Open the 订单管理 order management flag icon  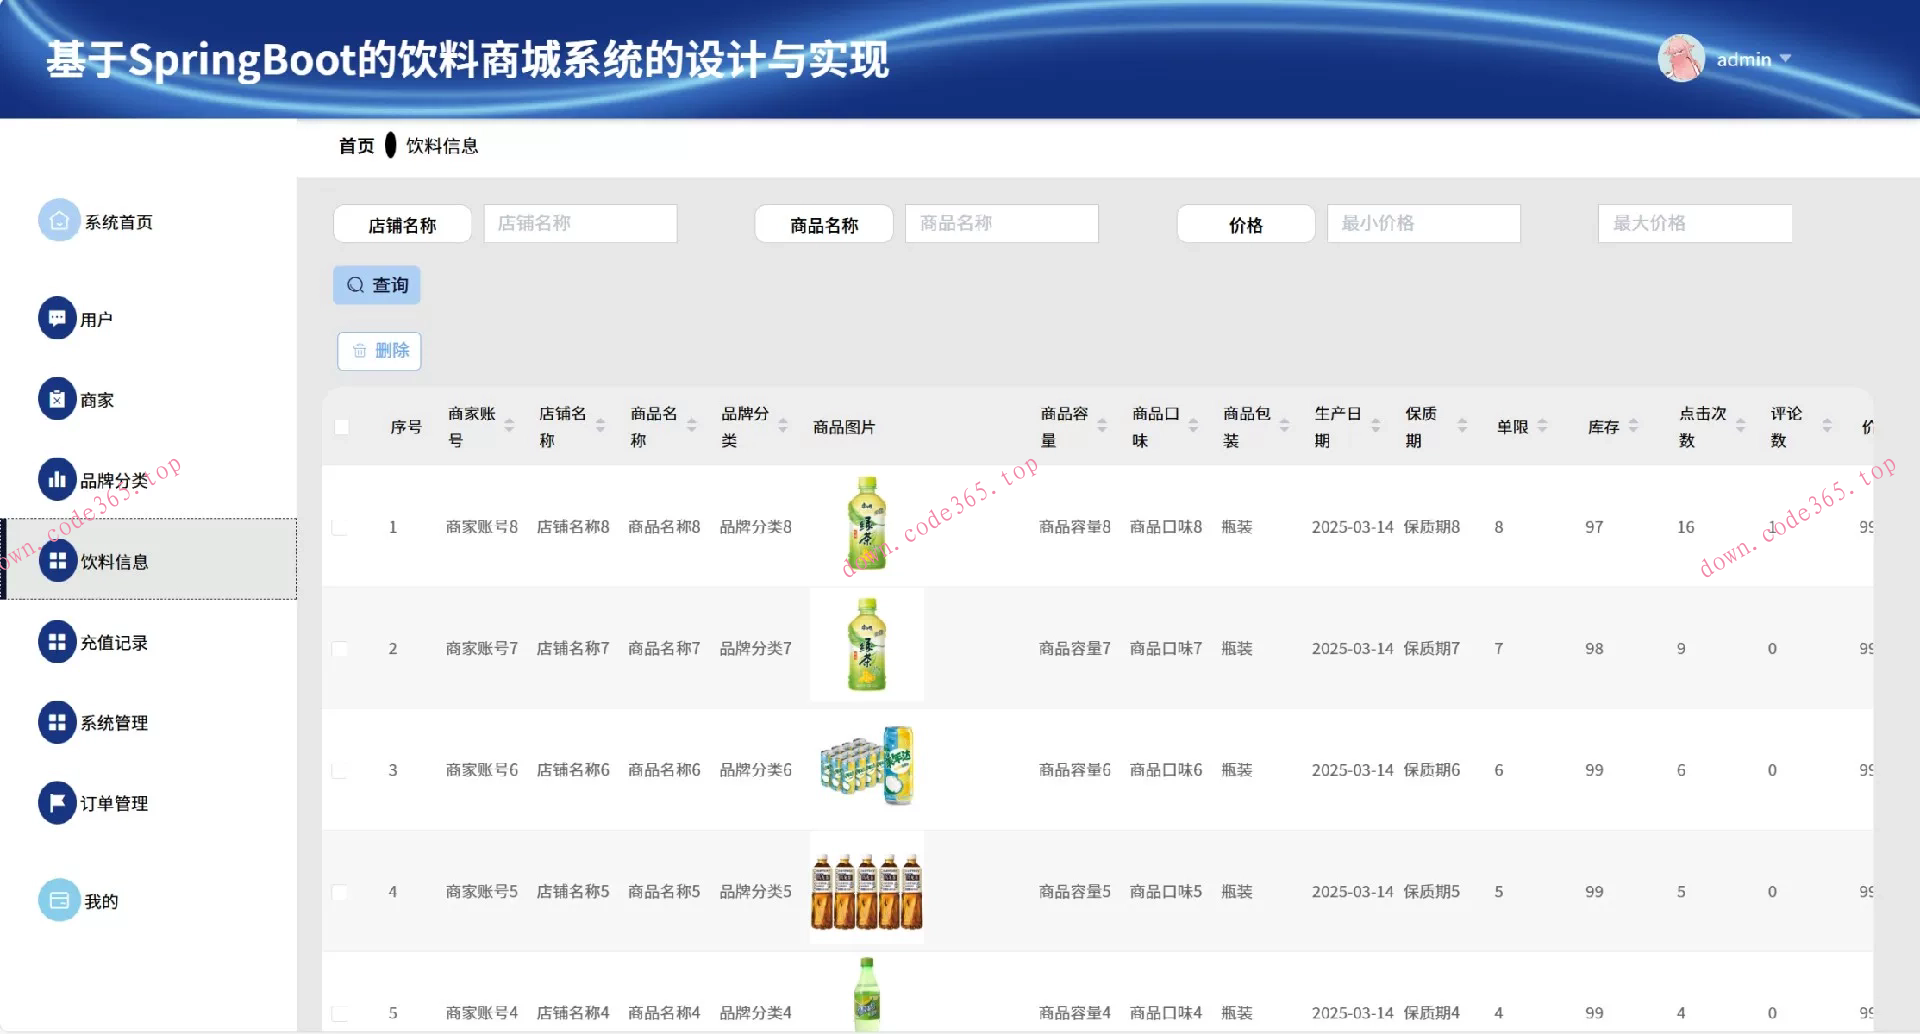click(x=58, y=801)
